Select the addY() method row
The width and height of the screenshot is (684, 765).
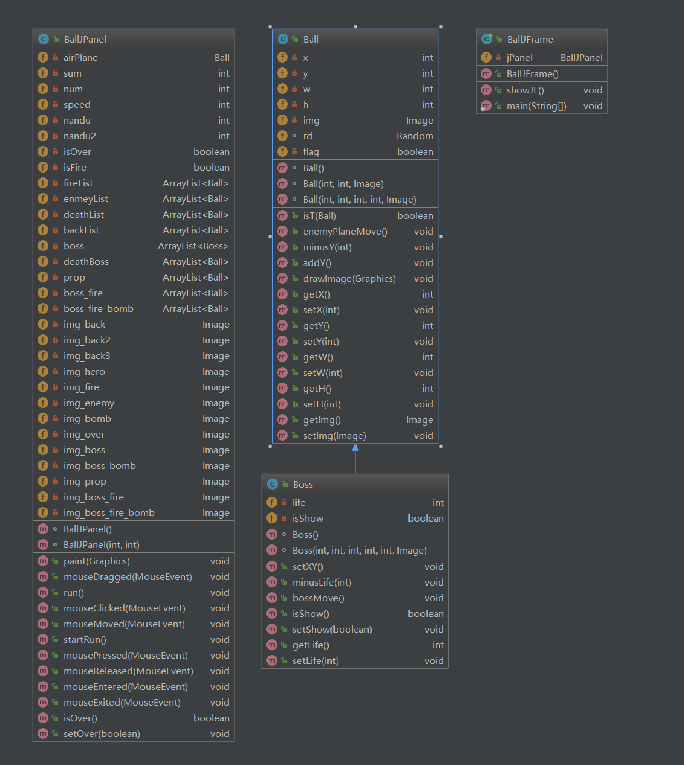coord(355,263)
